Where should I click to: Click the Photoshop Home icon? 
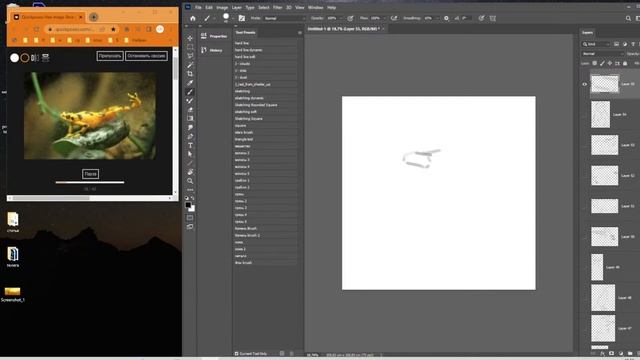[x=193, y=18]
